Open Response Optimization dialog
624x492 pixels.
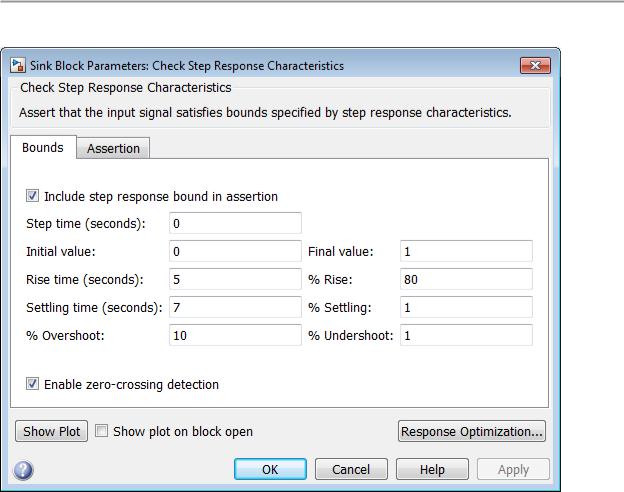(472, 431)
